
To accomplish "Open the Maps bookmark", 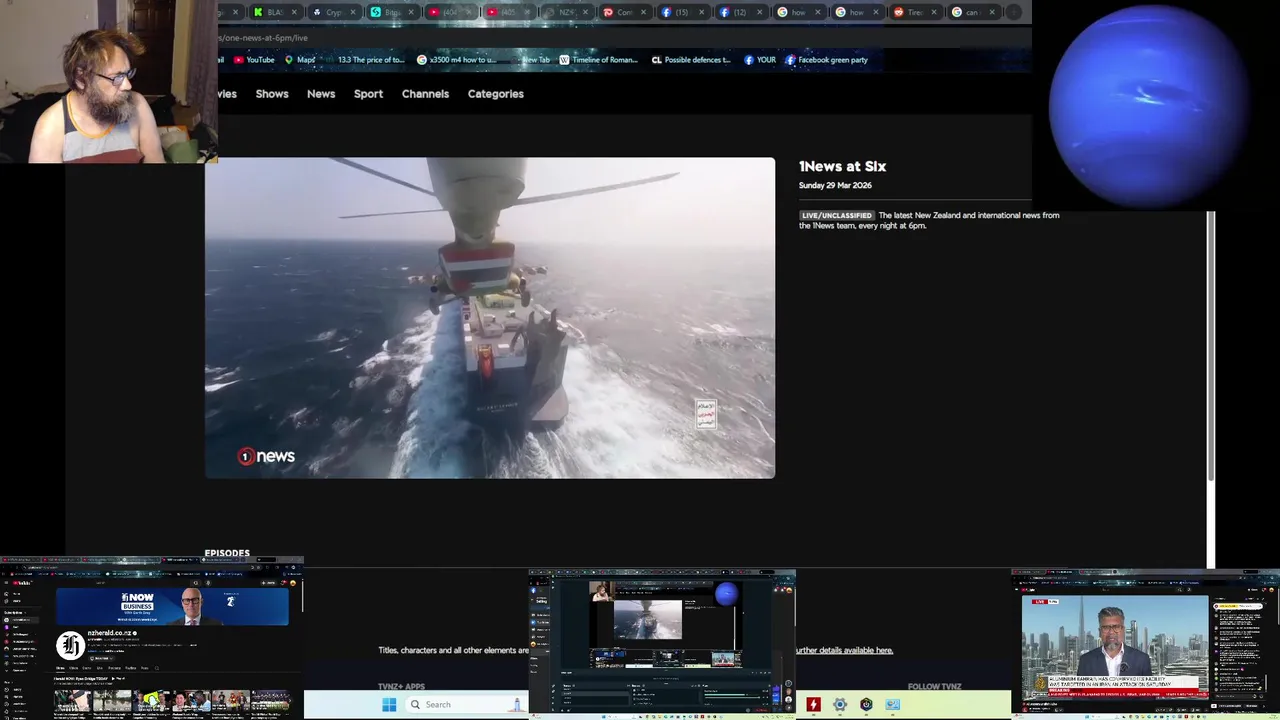I will [x=300, y=60].
